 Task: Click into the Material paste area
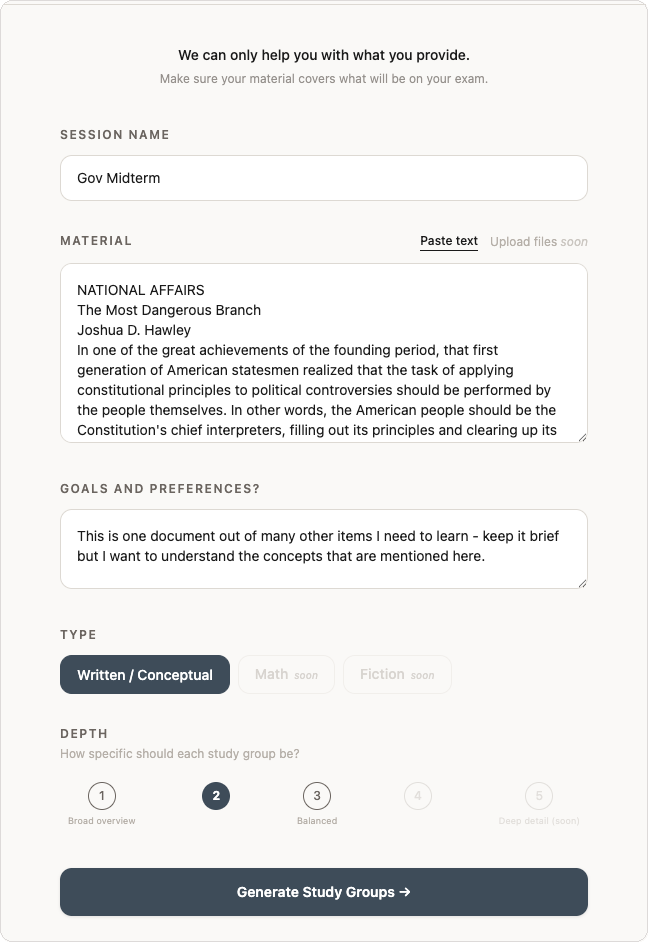tap(324, 355)
